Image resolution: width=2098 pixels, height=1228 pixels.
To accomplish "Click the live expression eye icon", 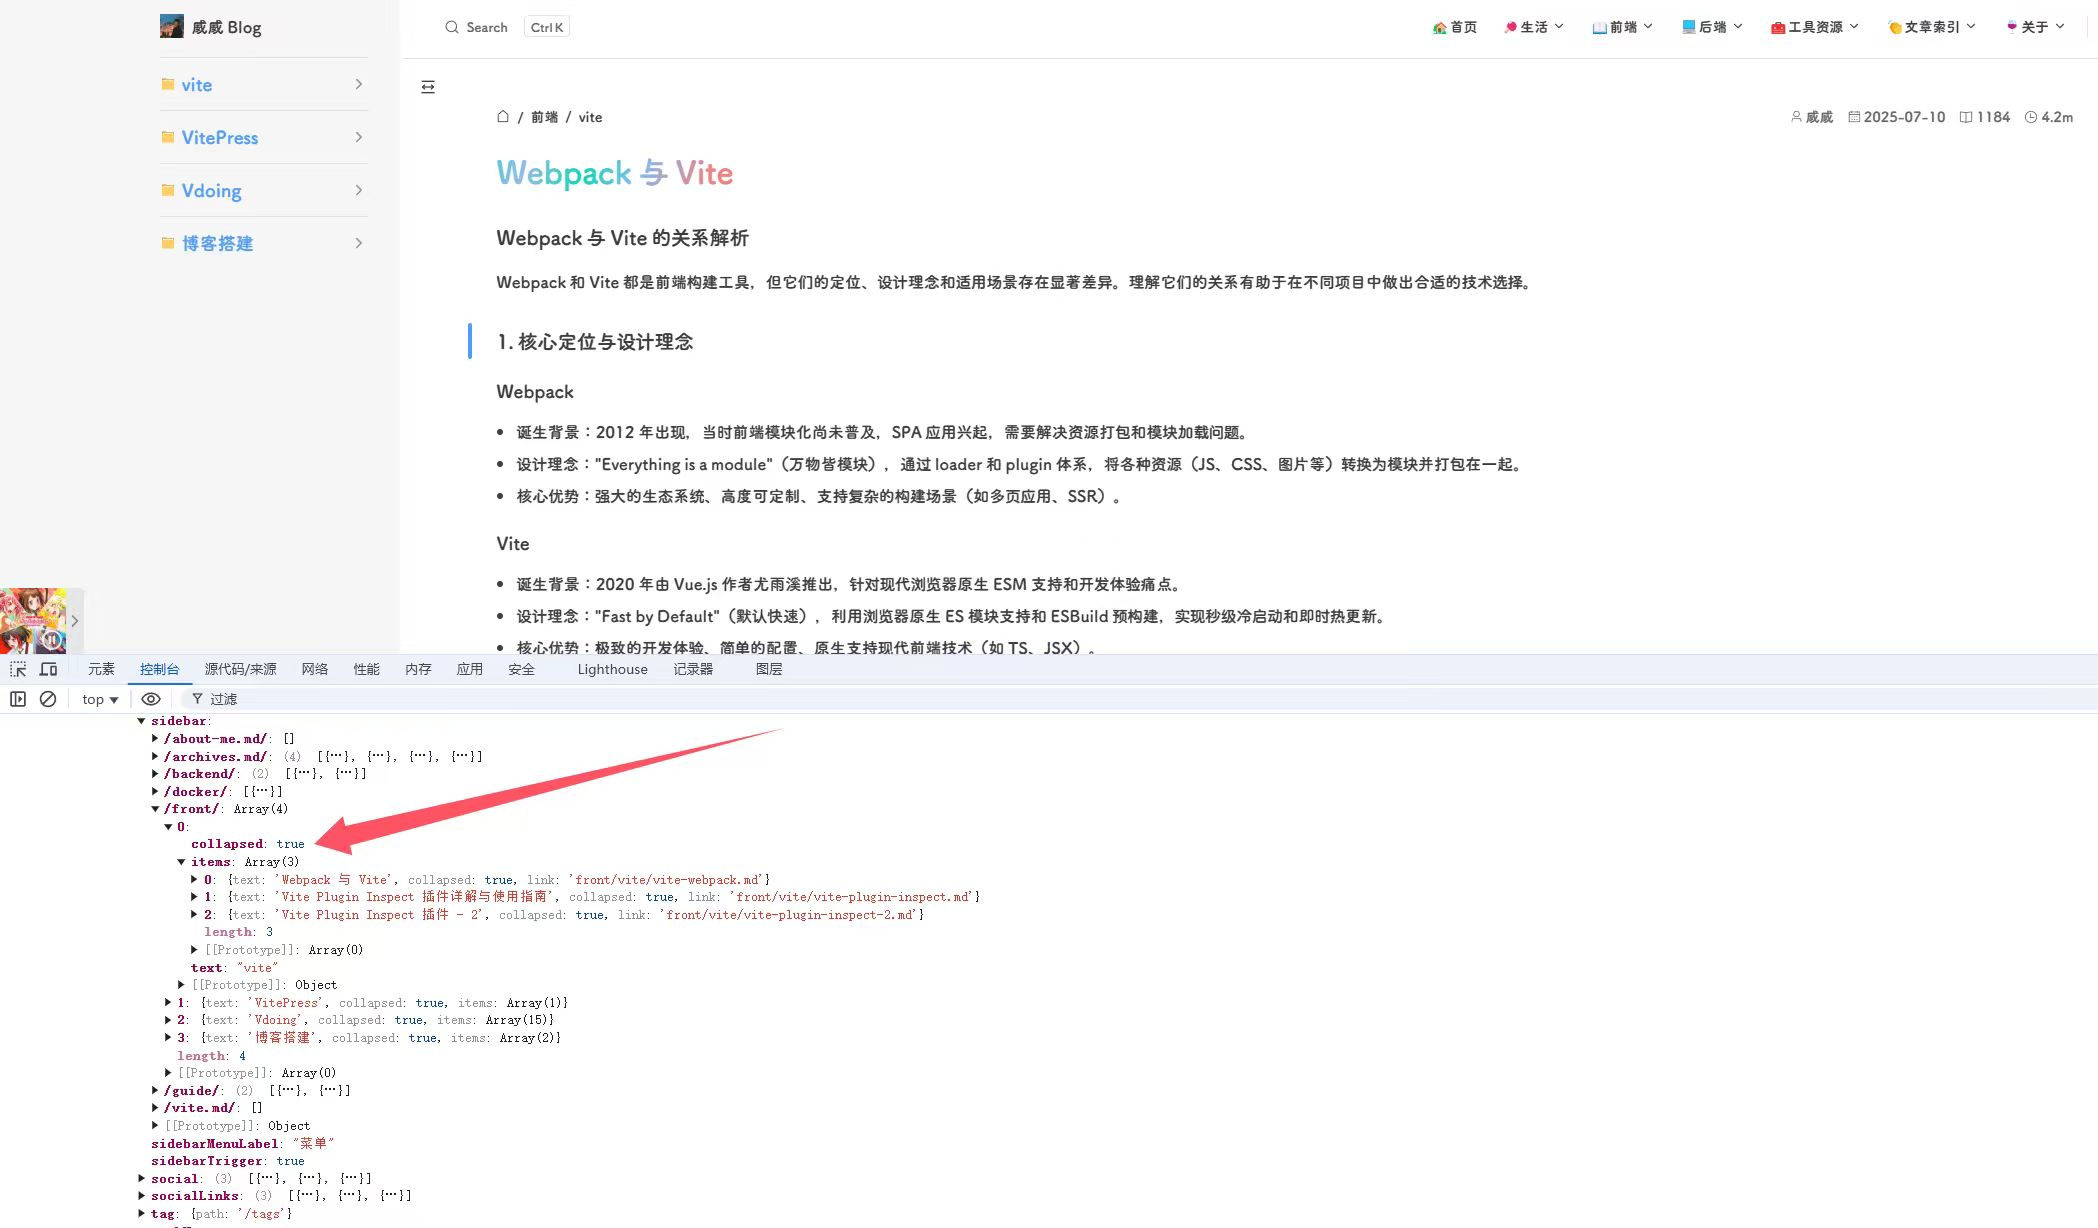I will click(x=151, y=699).
